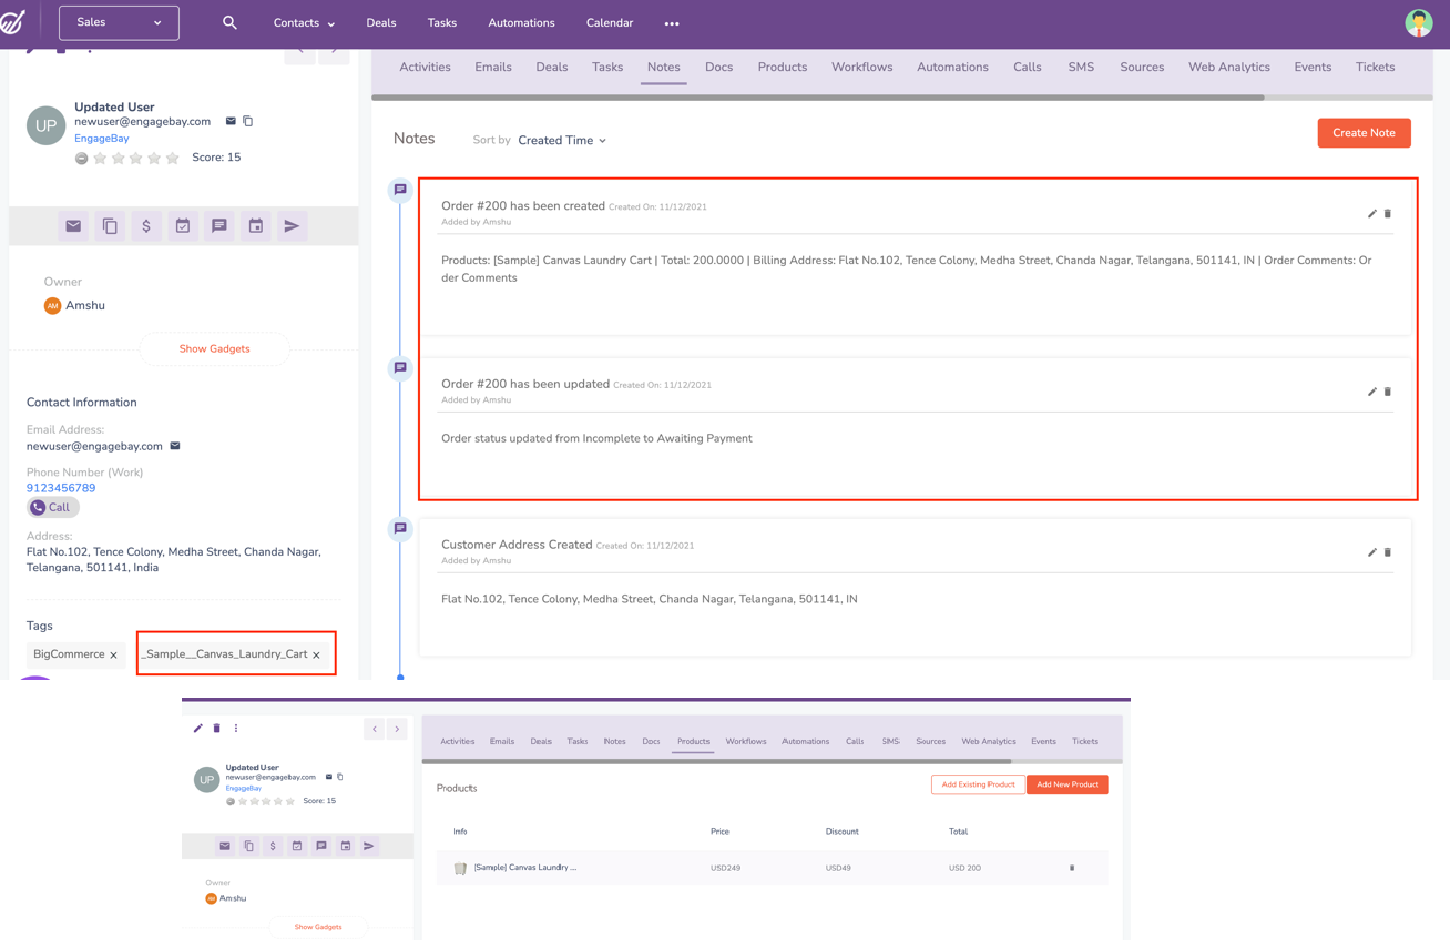Click Add New Product button

1068,785
